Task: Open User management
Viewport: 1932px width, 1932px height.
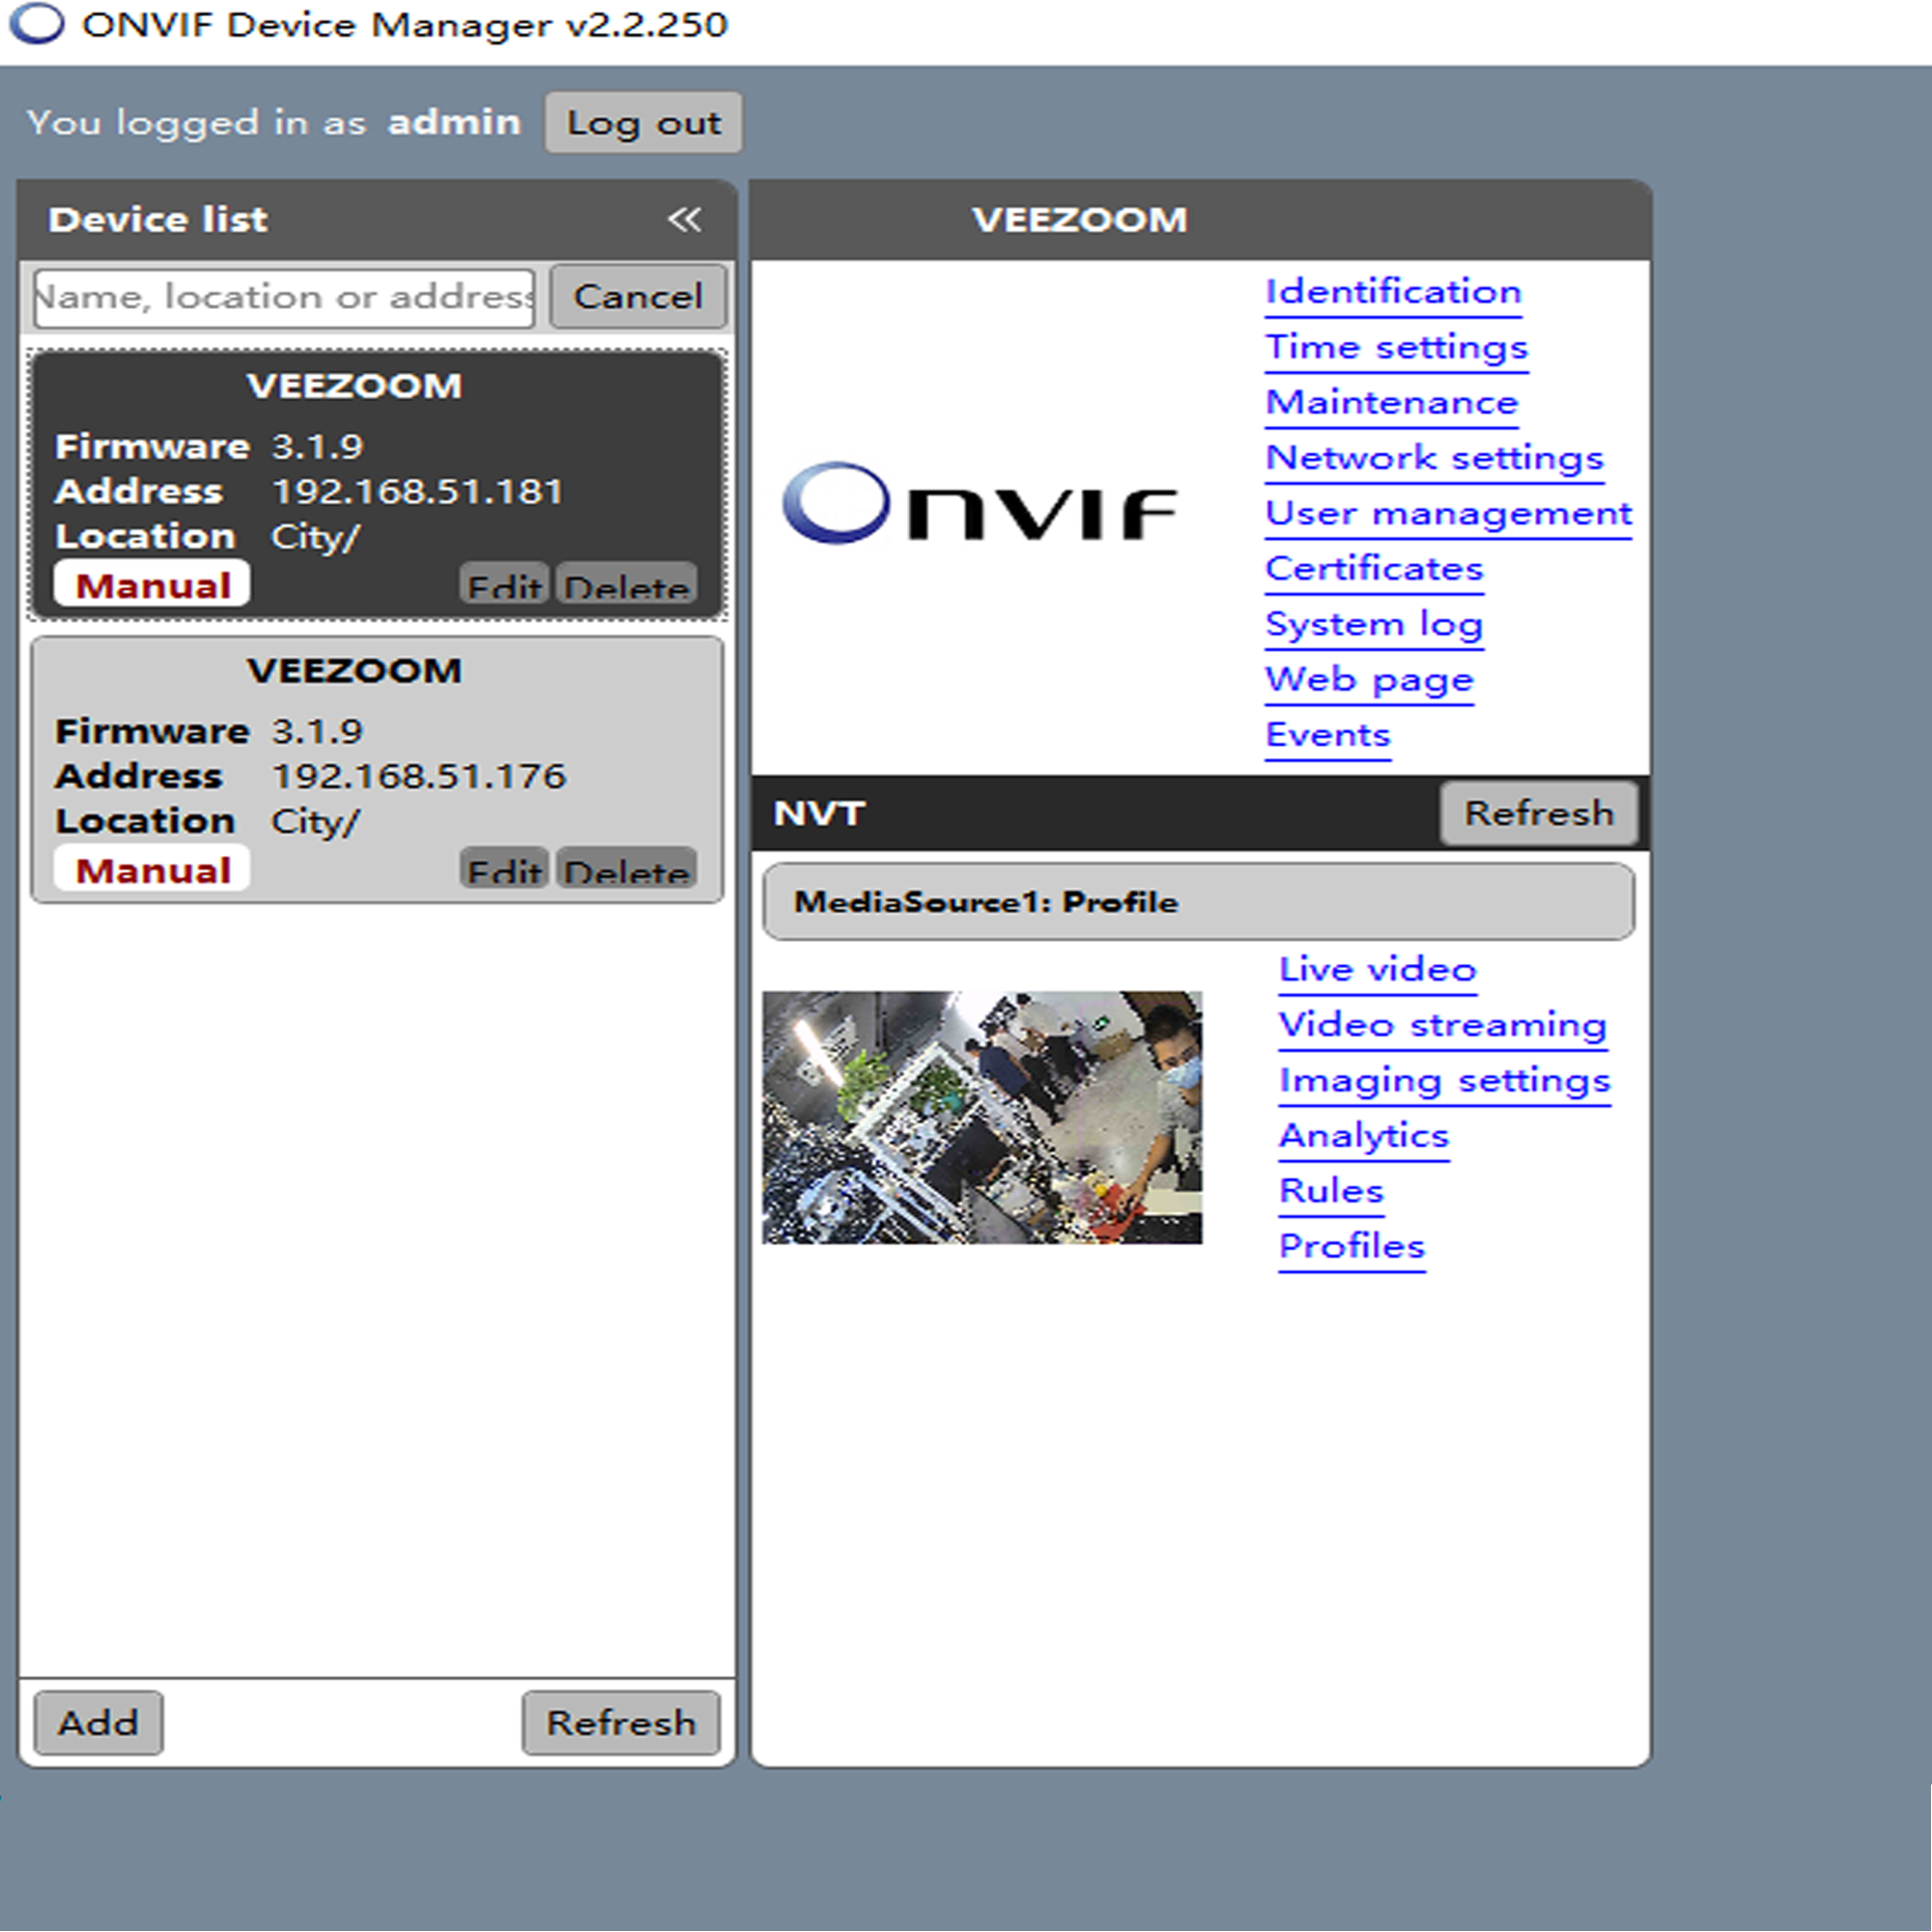Action: coord(1448,514)
